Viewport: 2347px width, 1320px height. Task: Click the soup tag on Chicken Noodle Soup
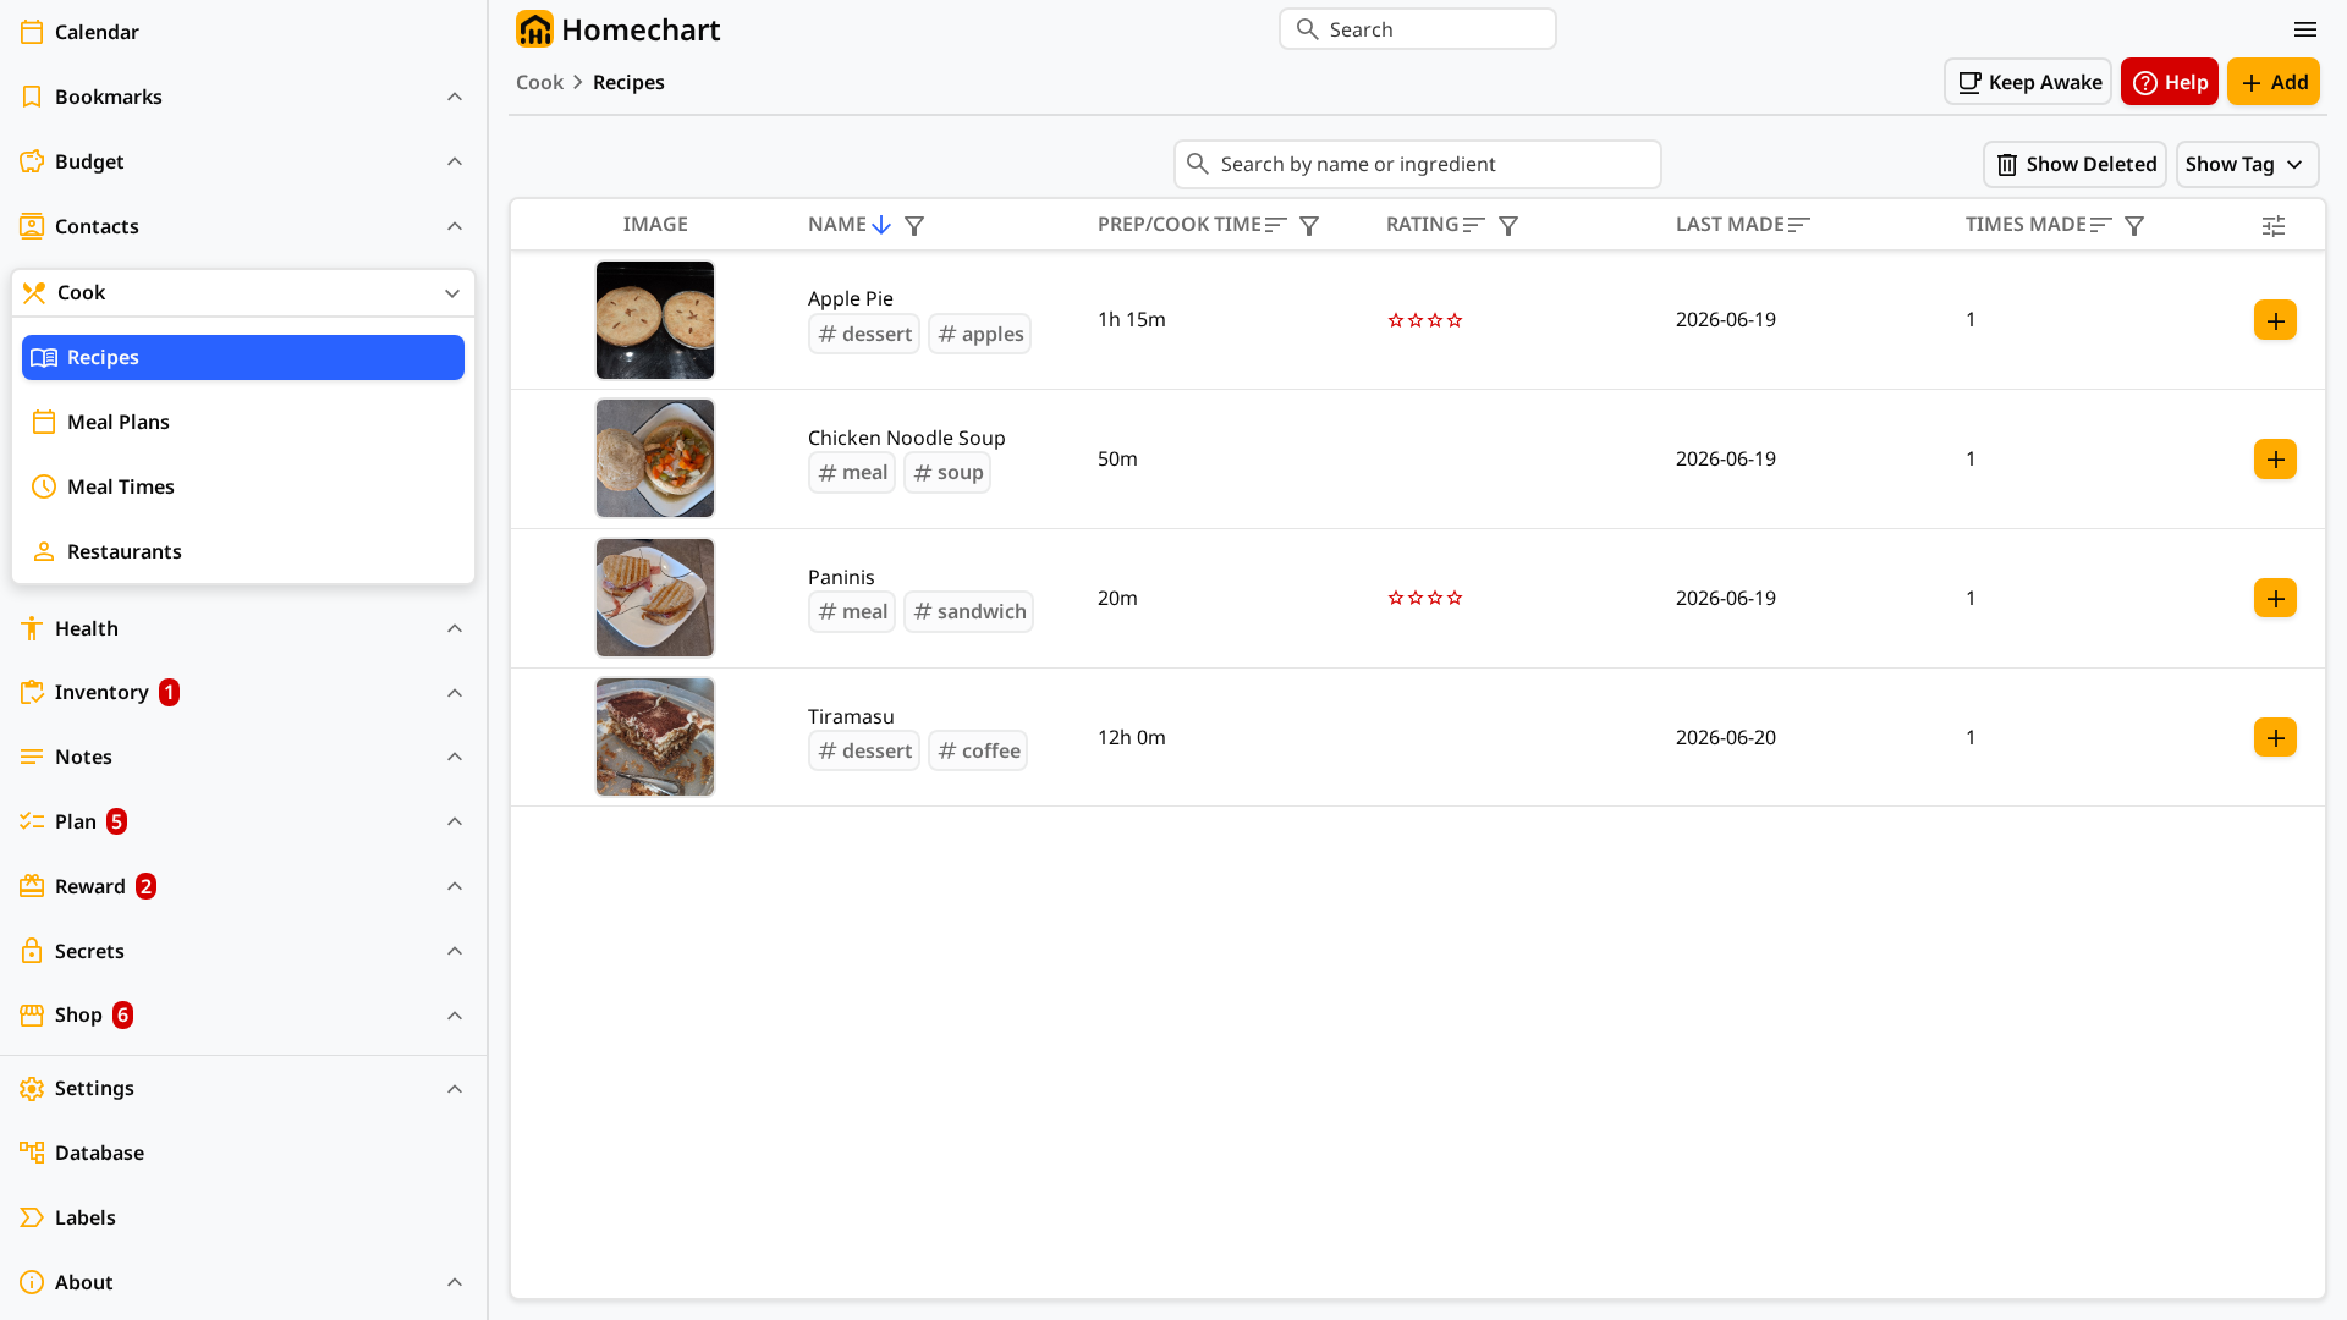947,473
